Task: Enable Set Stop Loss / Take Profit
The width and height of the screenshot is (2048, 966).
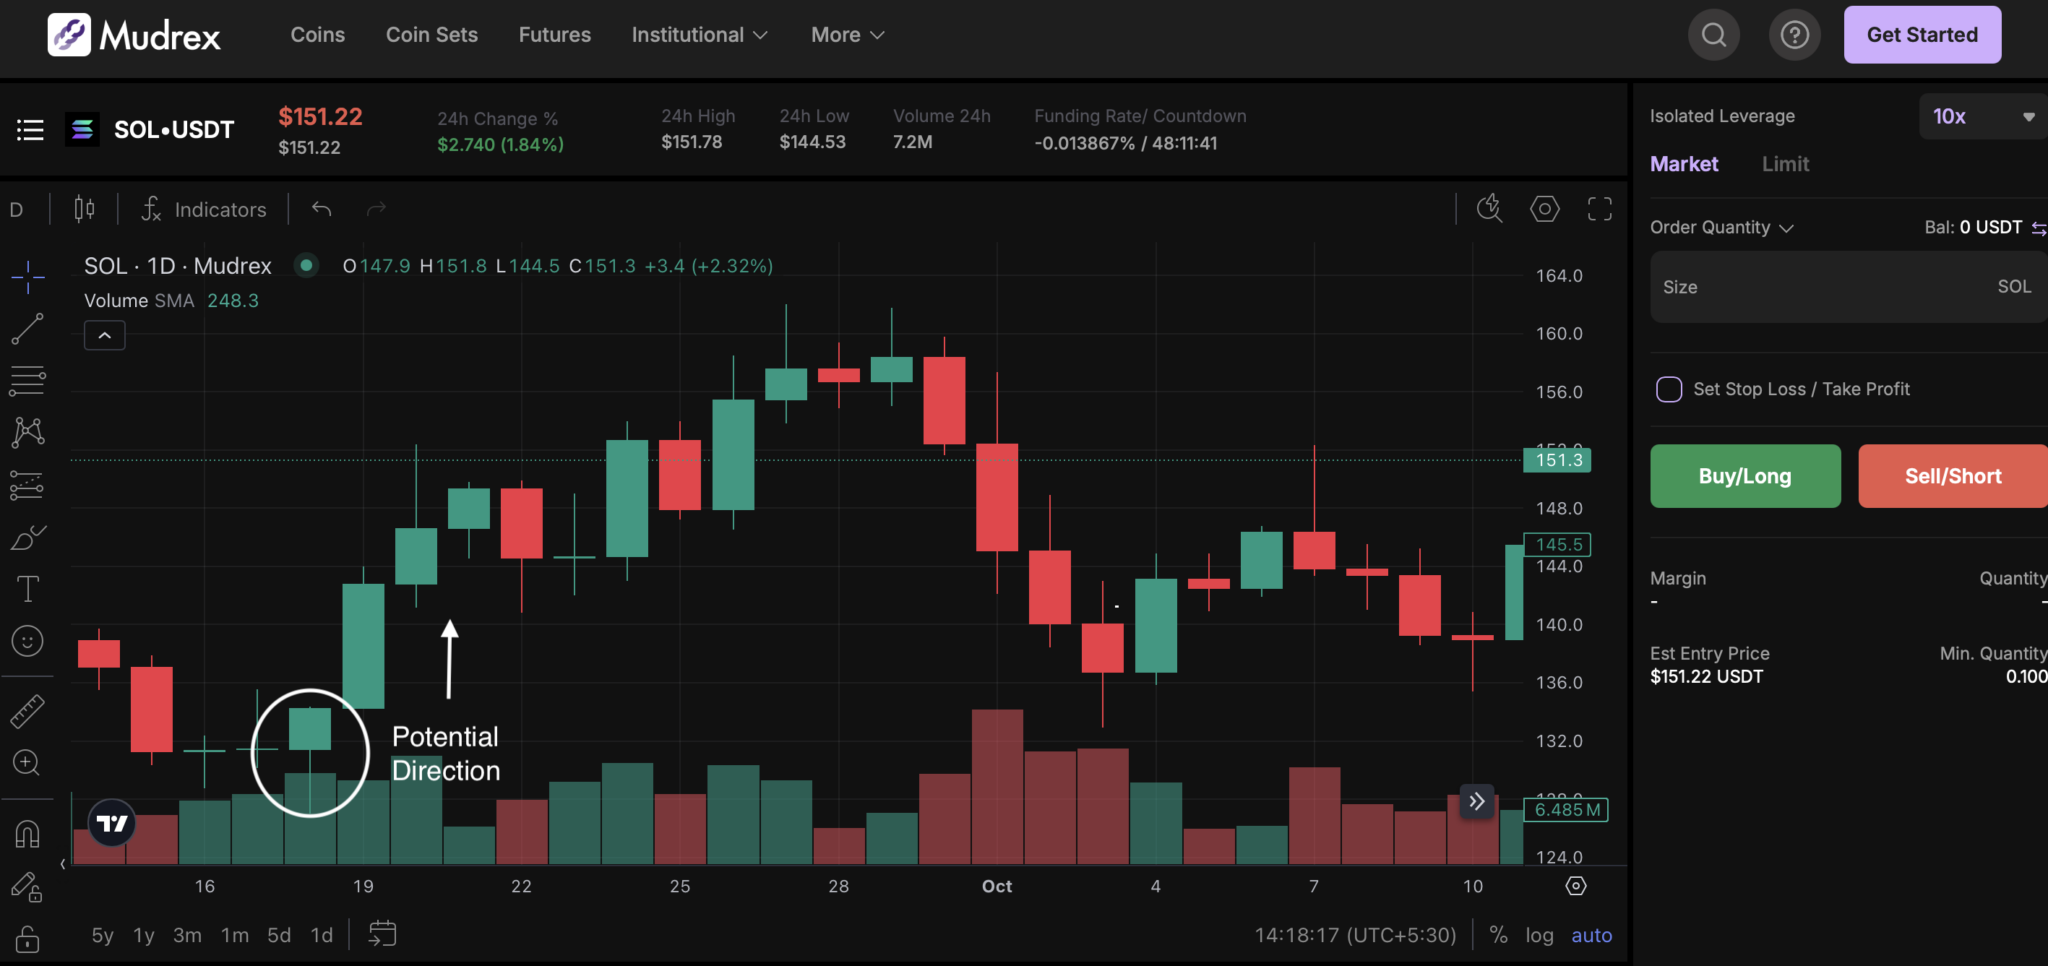Action: 1669,389
